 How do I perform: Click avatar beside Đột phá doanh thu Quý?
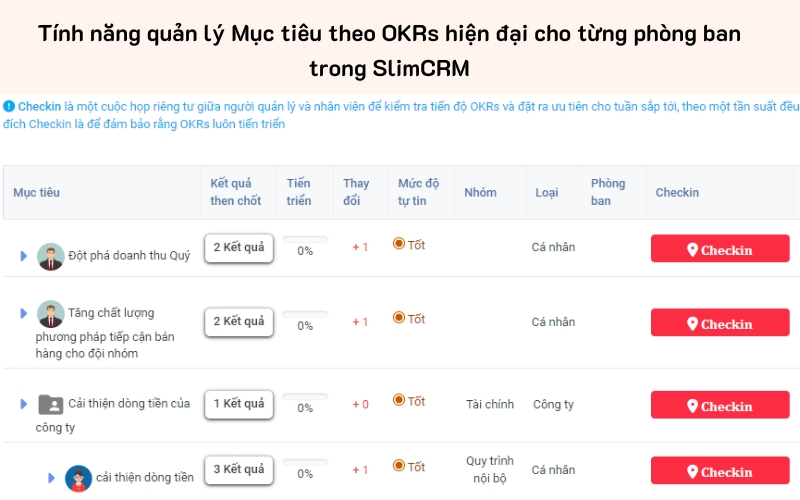50,257
